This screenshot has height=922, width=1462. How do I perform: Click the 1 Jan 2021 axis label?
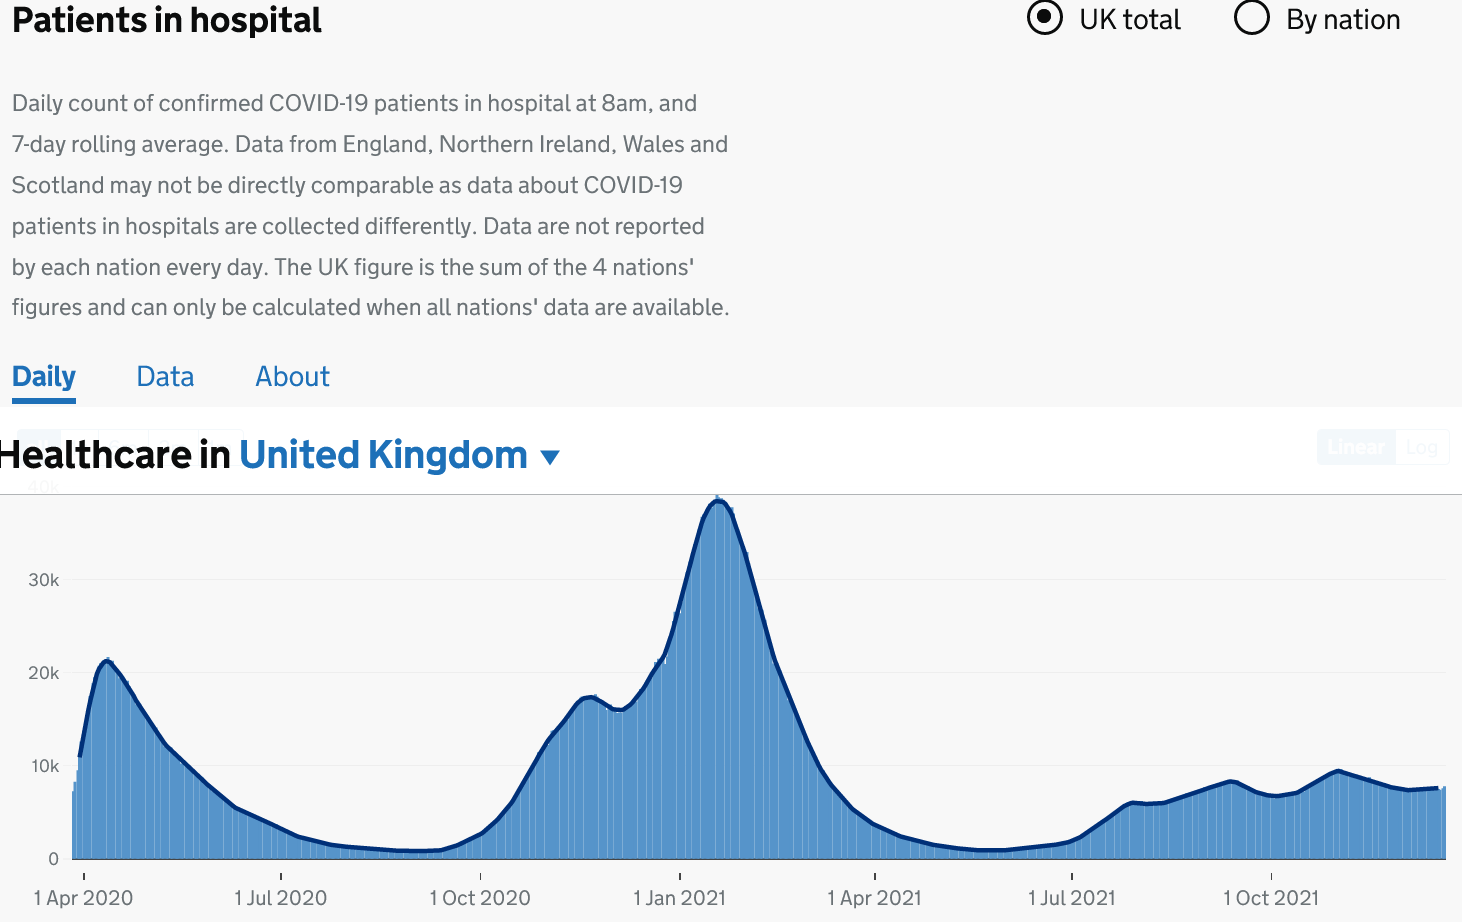(x=680, y=898)
